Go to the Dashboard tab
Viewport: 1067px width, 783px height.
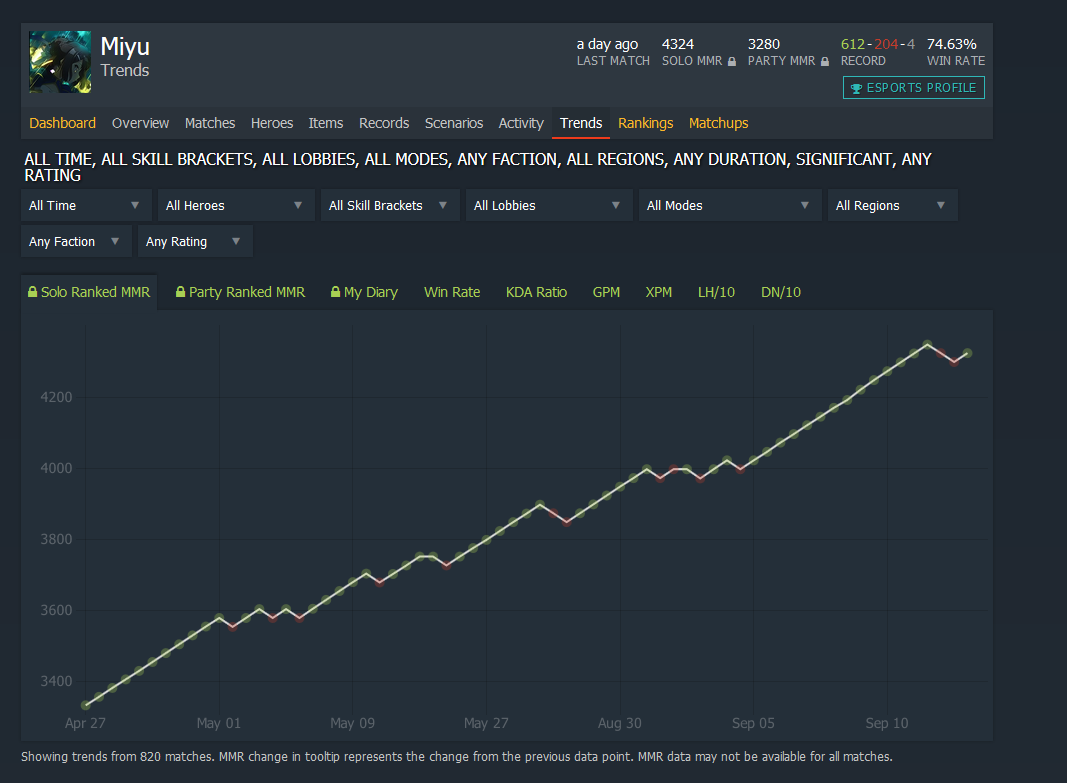coord(63,123)
